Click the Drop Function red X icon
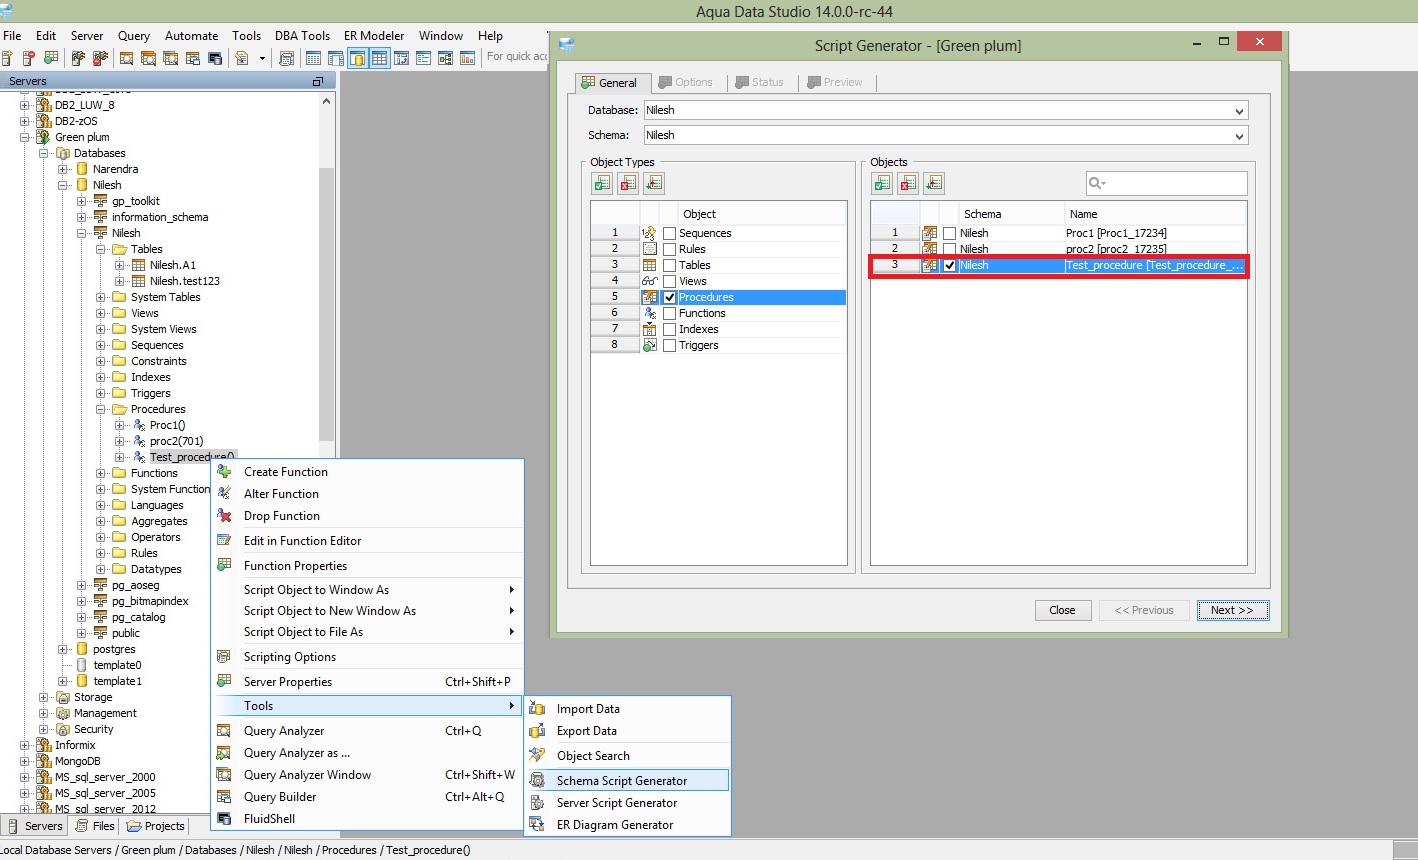 (x=224, y=515)
